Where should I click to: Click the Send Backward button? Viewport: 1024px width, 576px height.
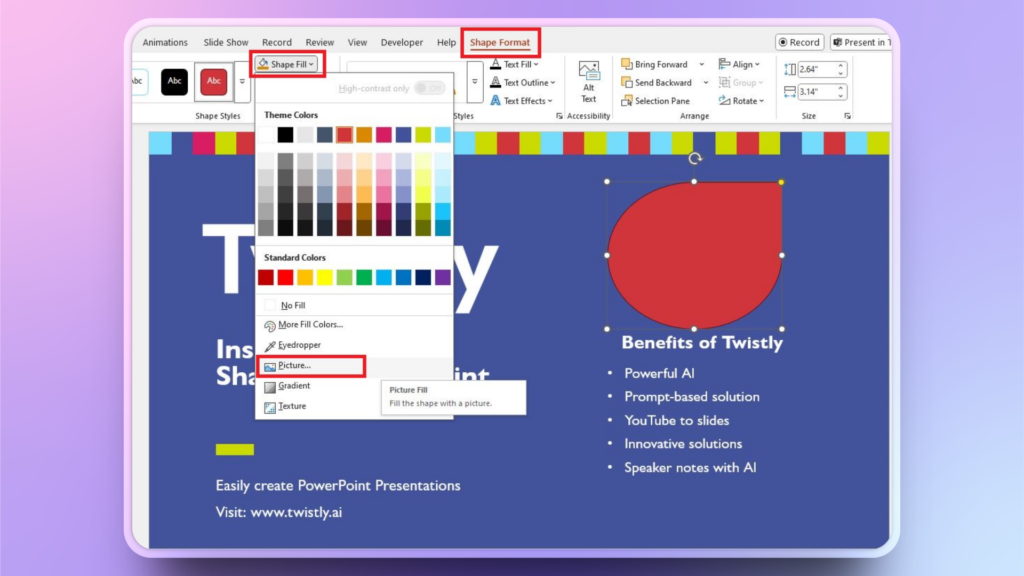click(x=662, y=83)
